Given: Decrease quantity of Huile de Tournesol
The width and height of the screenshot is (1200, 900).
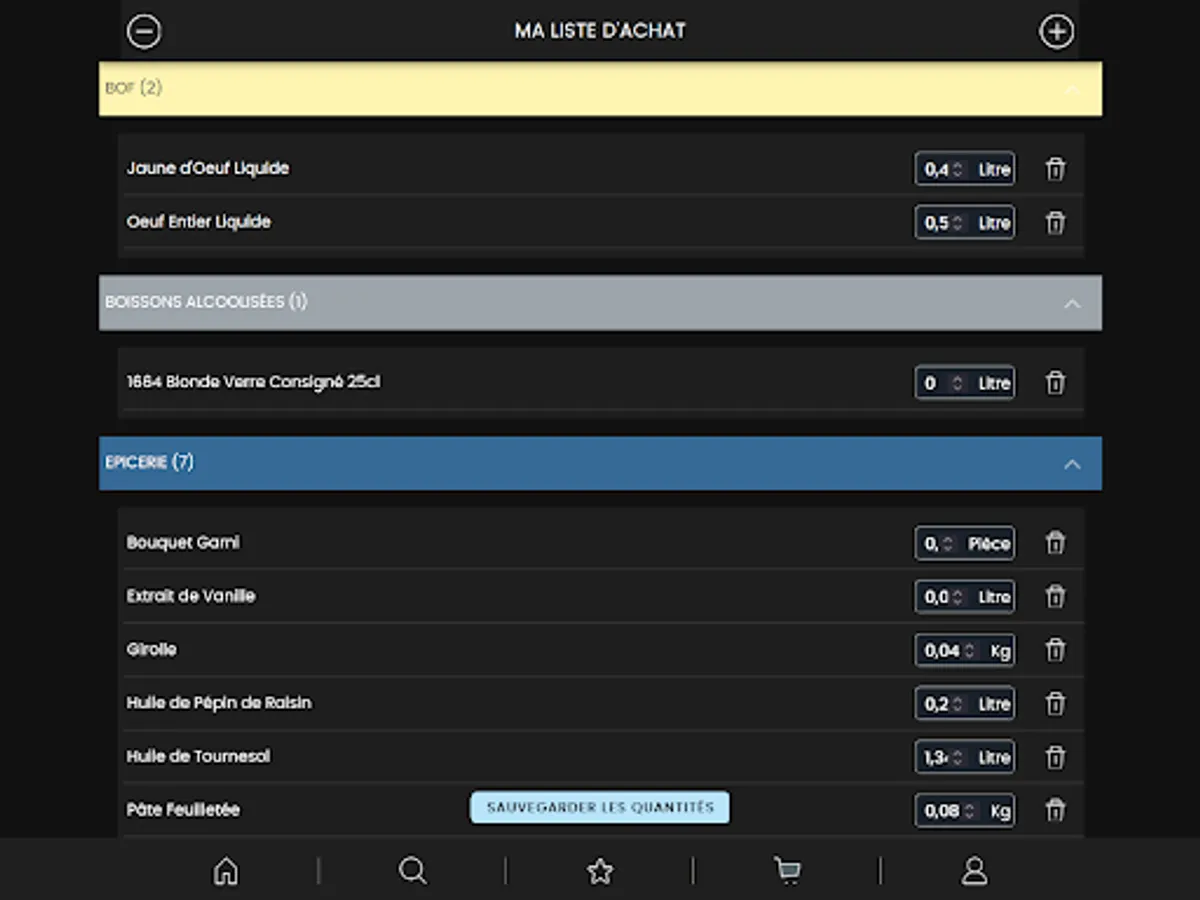Looking at the screenshot, I should tap(956, 761).
